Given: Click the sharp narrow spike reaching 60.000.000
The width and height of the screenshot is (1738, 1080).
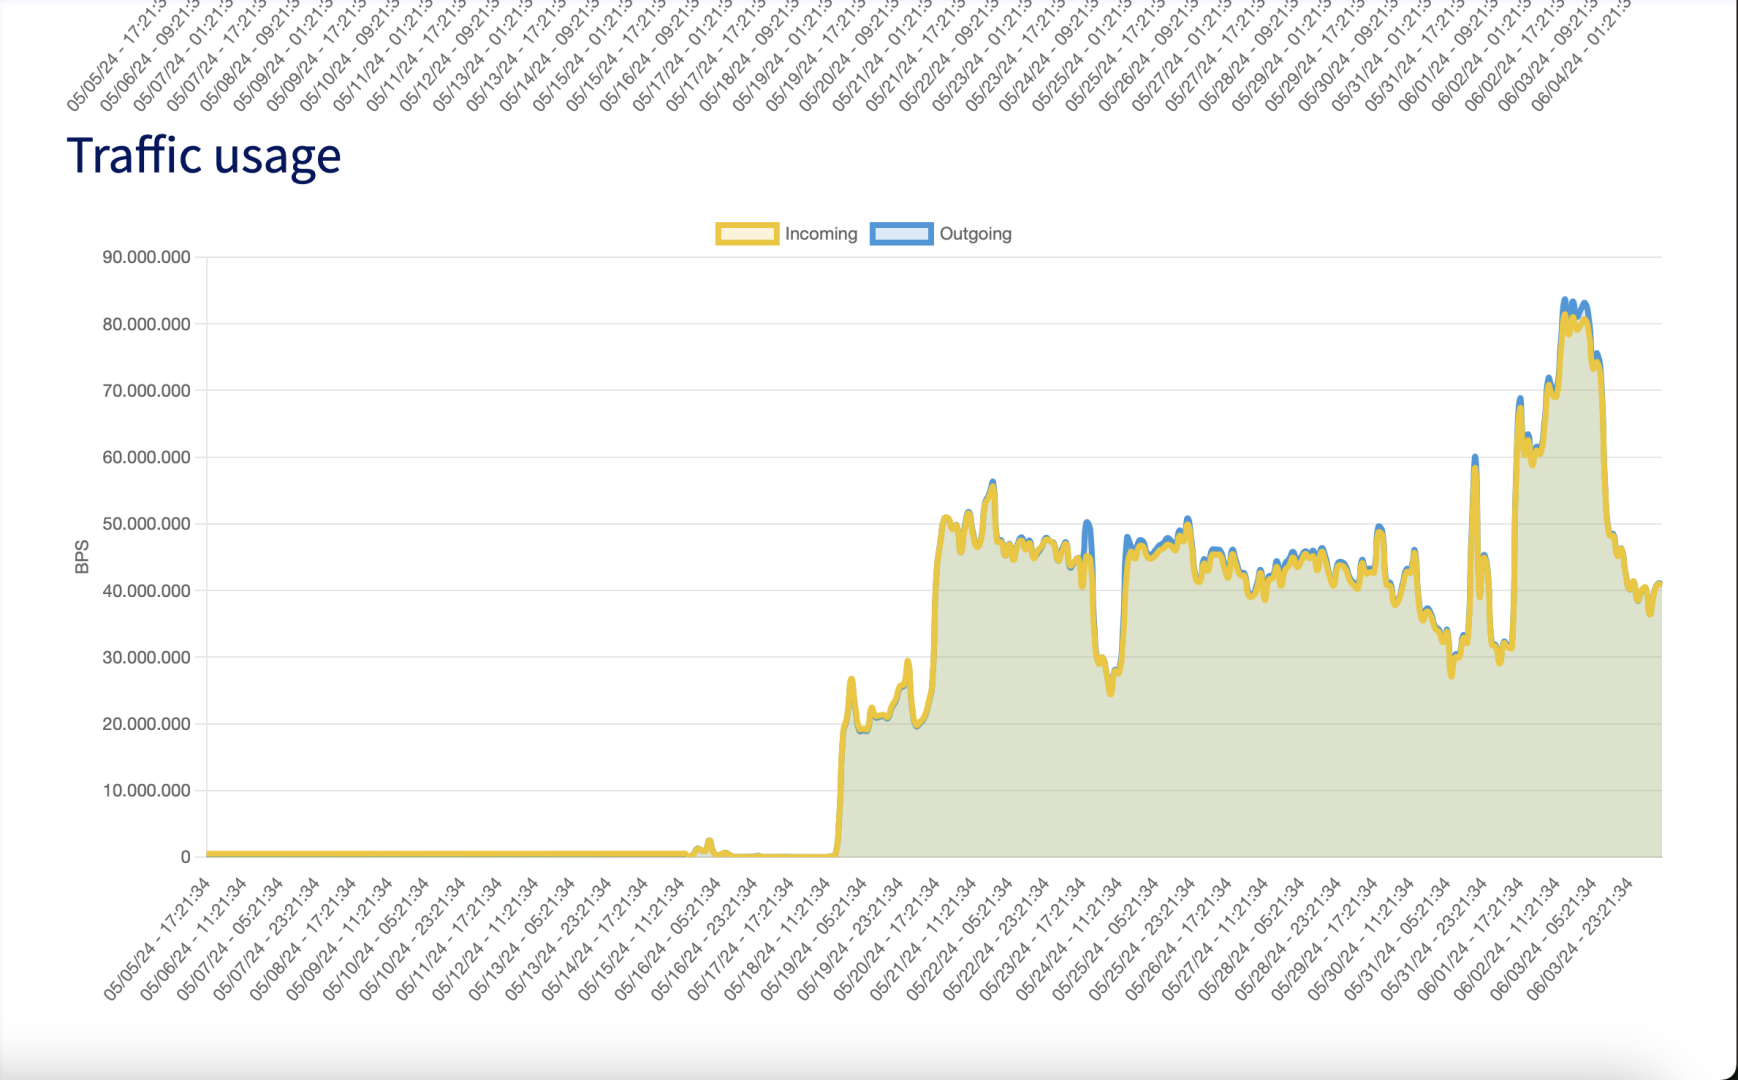Looking at the screenshot, I should [1475, 459].
